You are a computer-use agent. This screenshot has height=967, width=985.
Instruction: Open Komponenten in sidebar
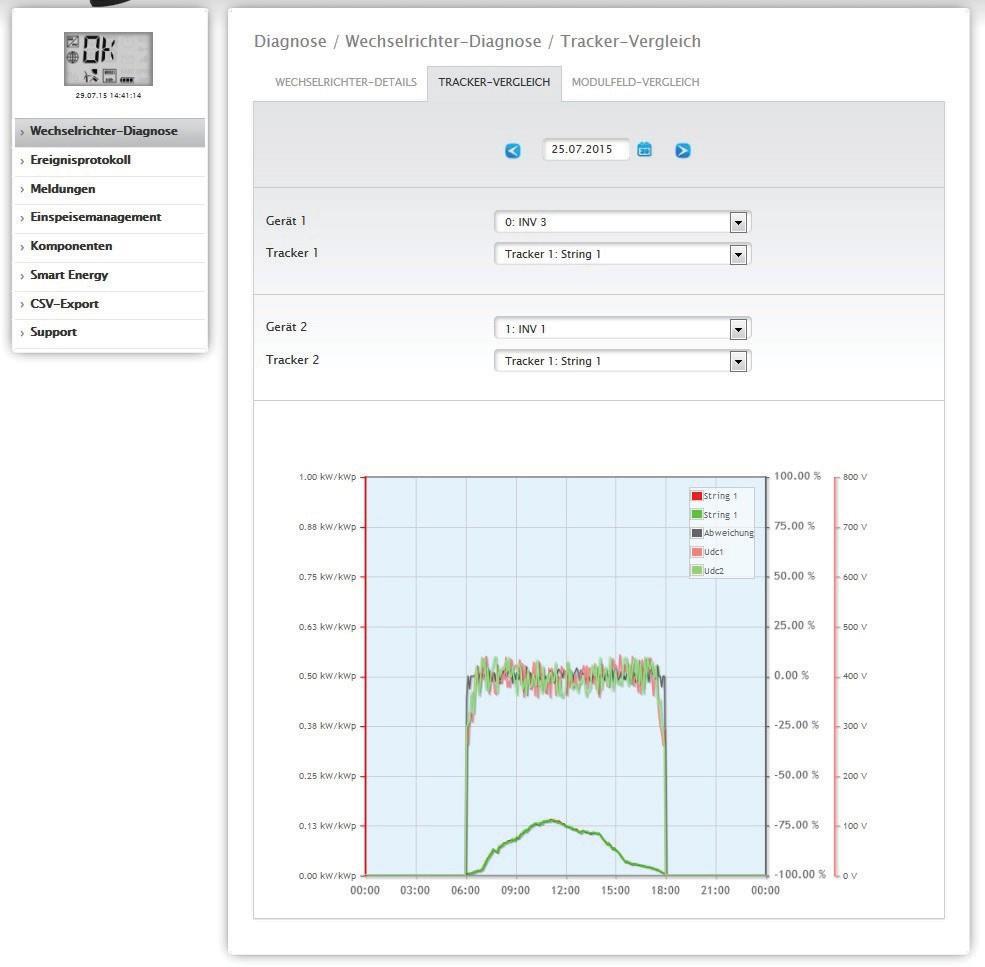click(110, 246)
